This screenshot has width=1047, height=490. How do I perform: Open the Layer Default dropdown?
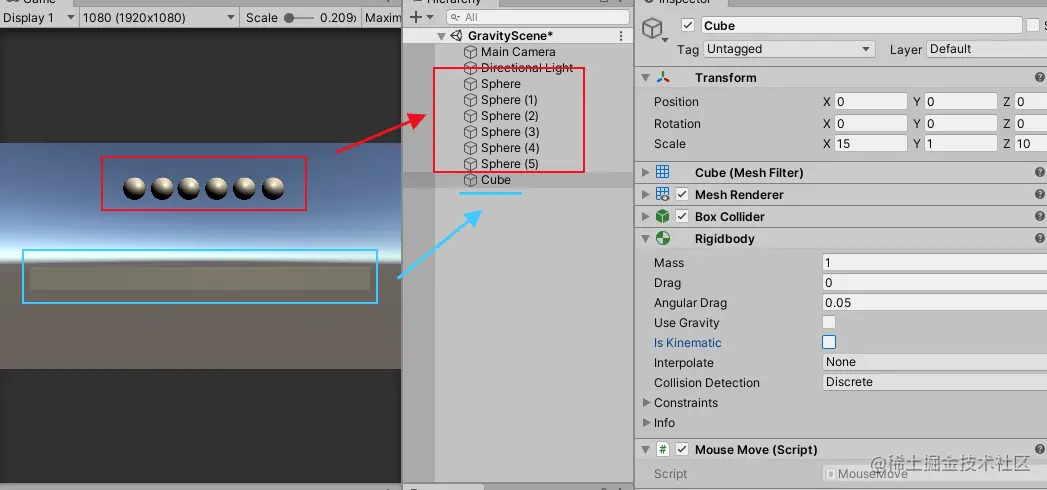tap(986, 49)
